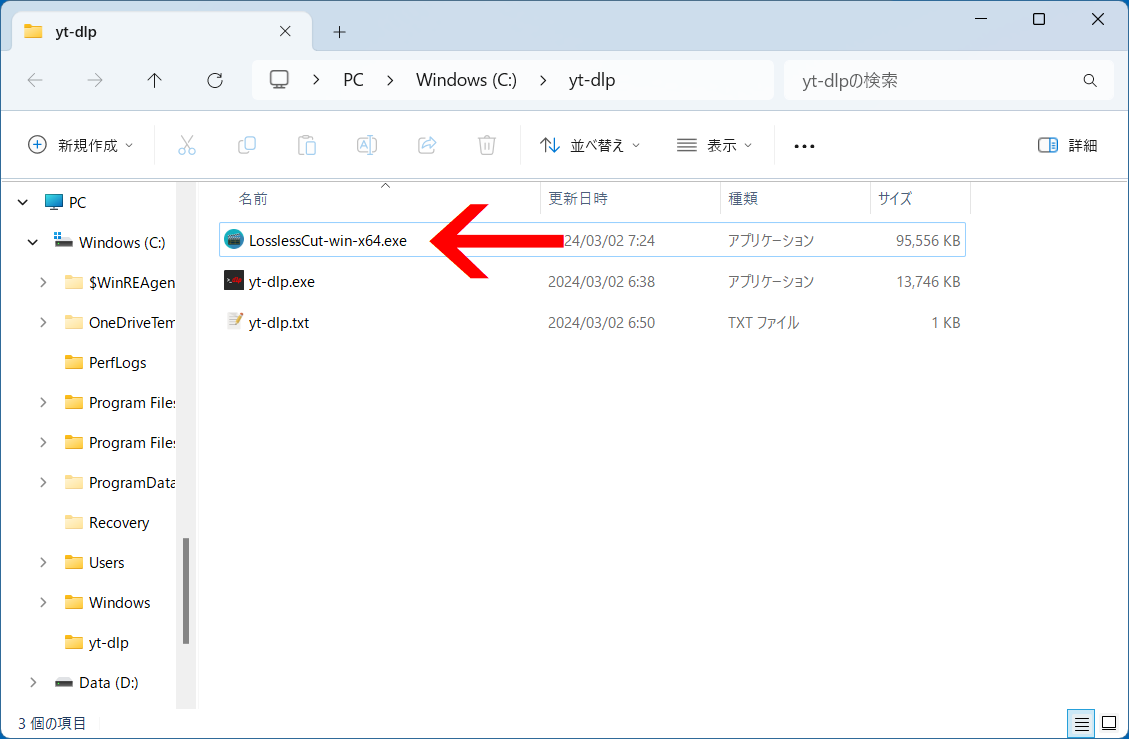
Task: Select the yt-dlp.txt notepad icon
Action: [x=234, y=321]
